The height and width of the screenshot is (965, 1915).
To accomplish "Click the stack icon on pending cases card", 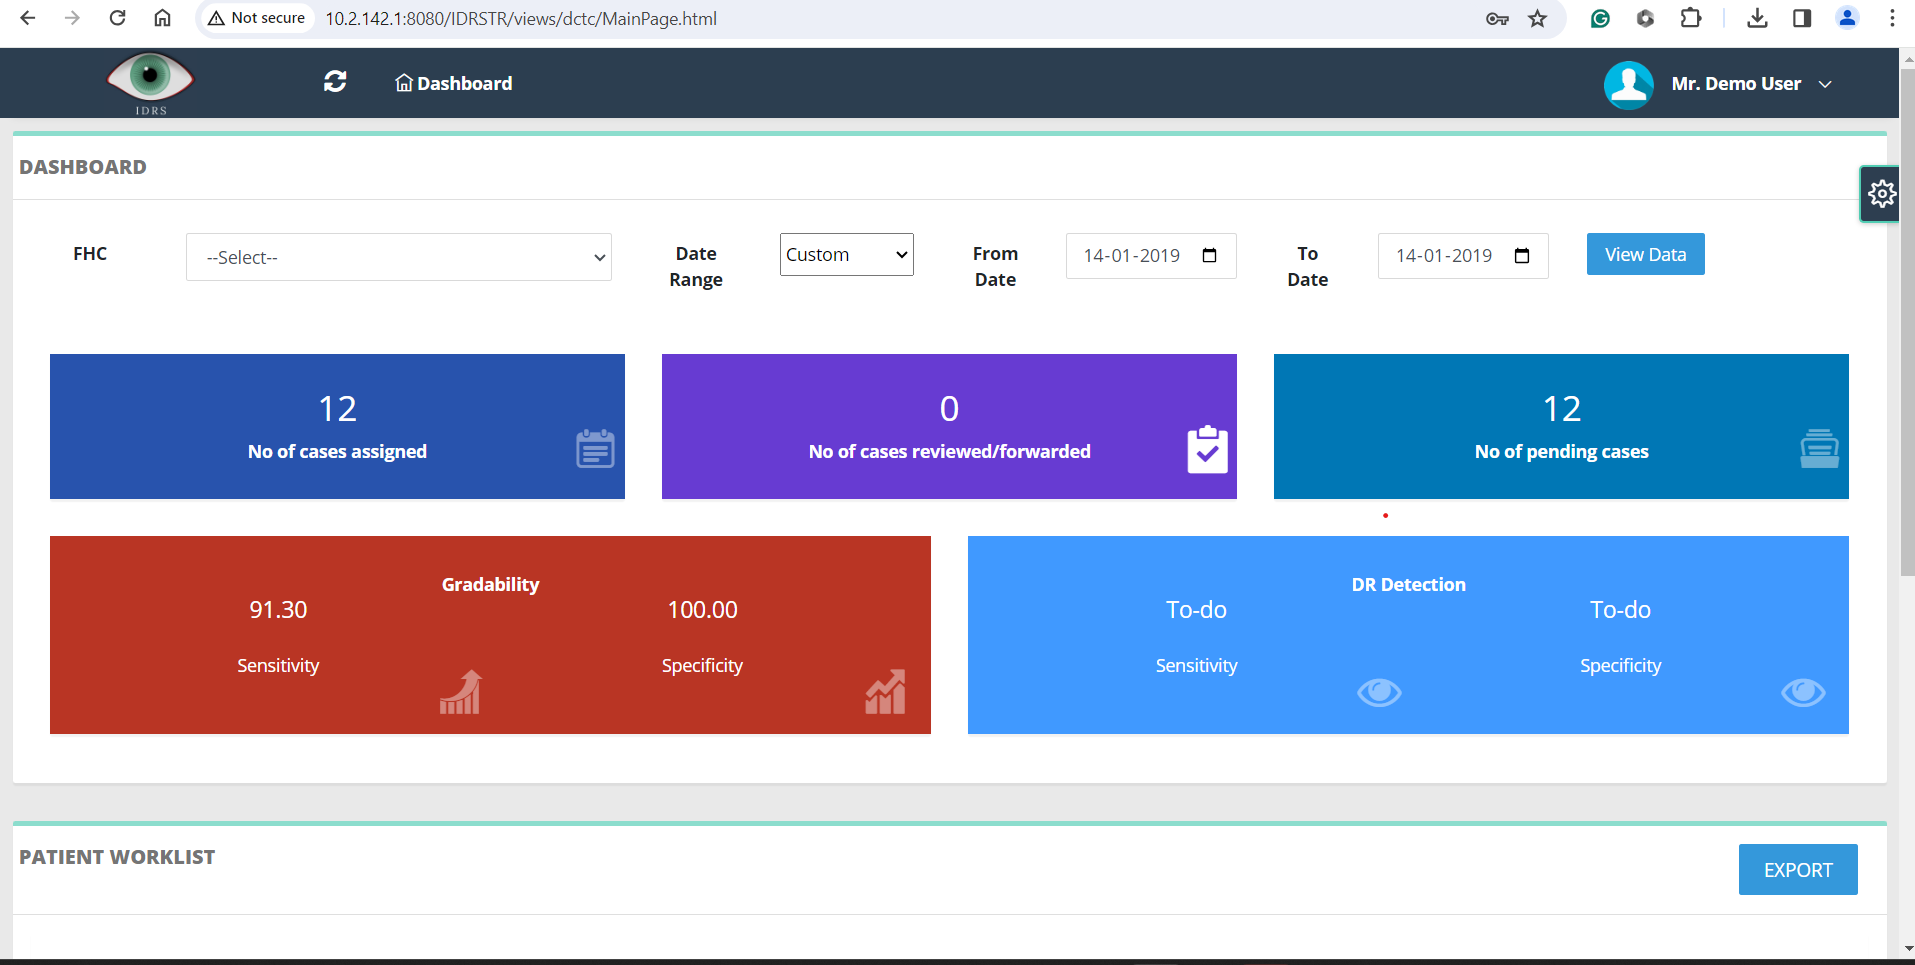I will coord(1819,448).
